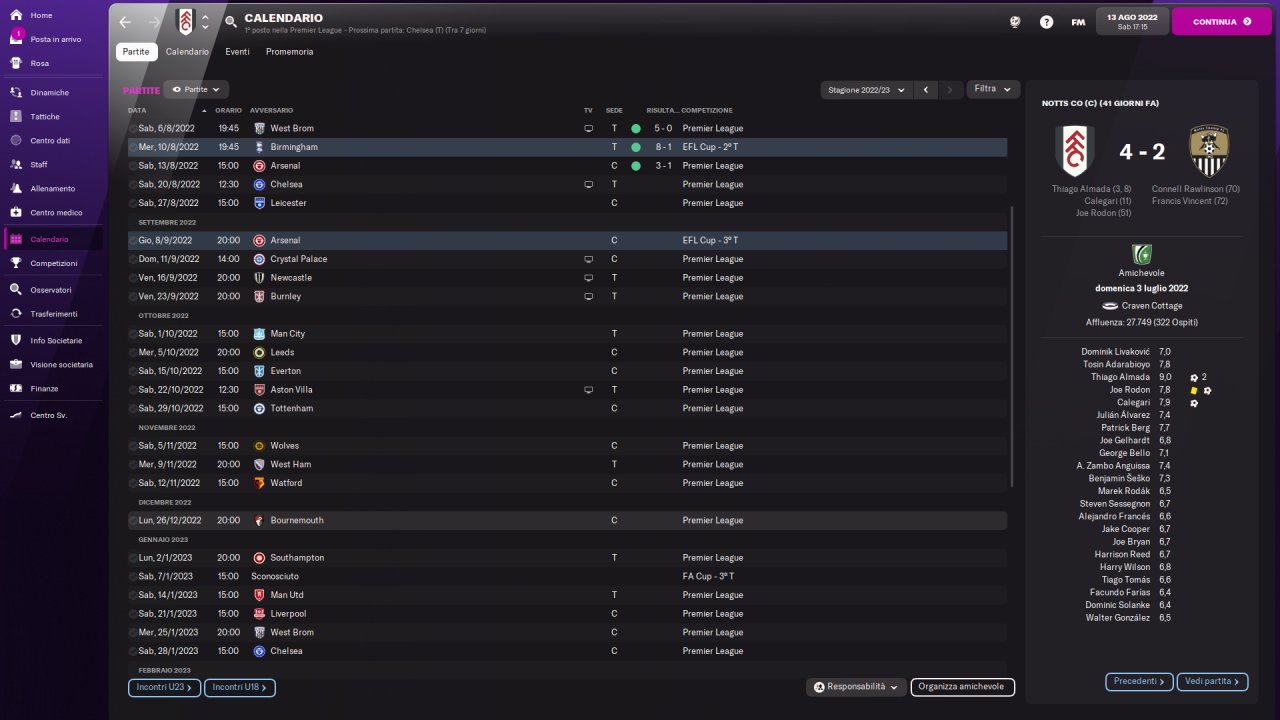Screen dimensions: 1280x720
Task: Click the Rosa squad icon
Action: point(16,63)
